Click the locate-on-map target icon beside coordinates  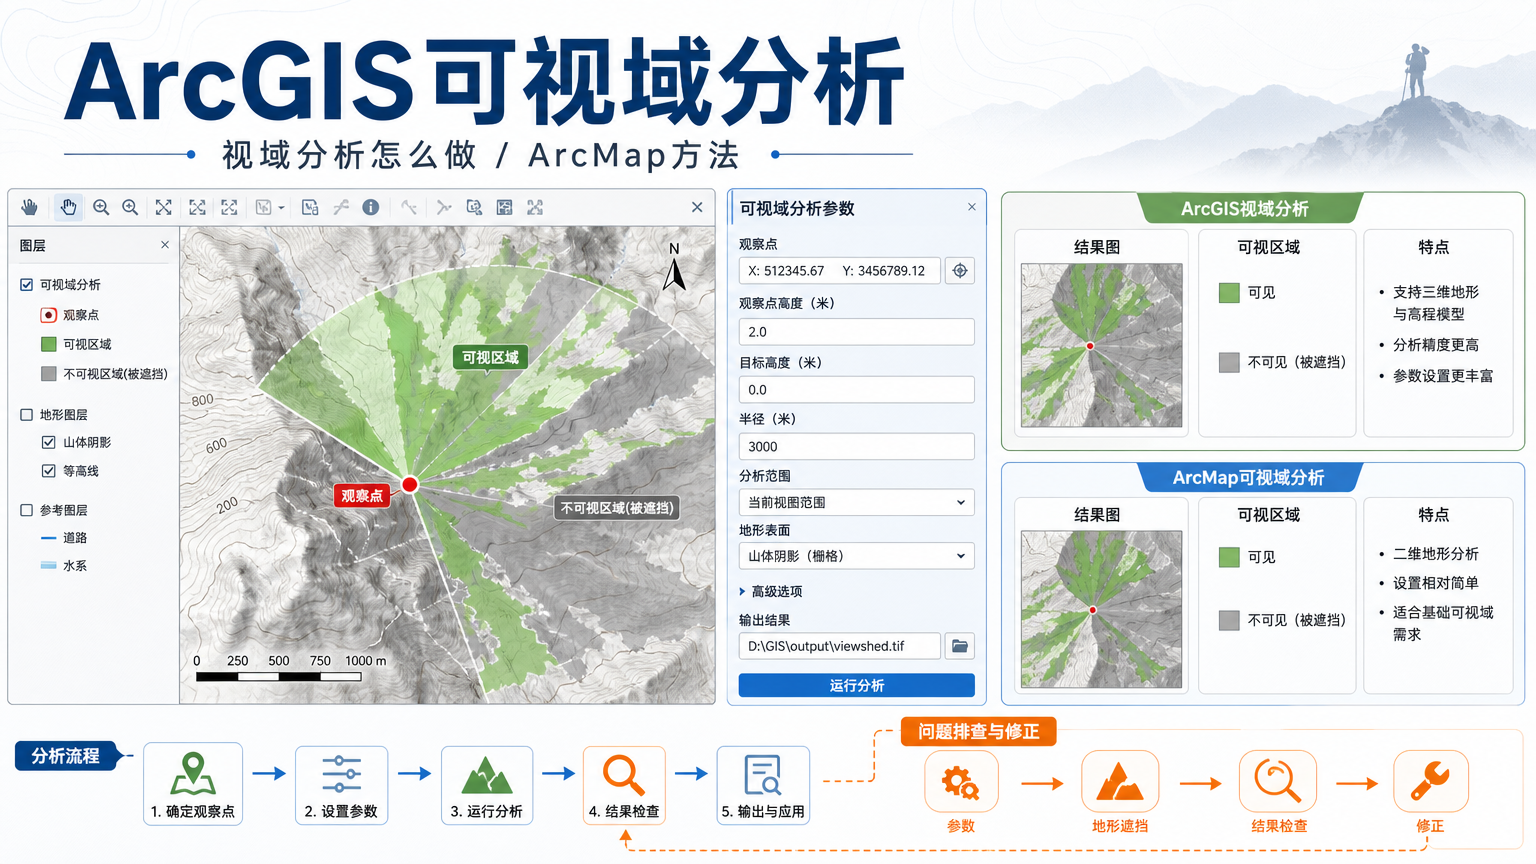pos(960,270)
